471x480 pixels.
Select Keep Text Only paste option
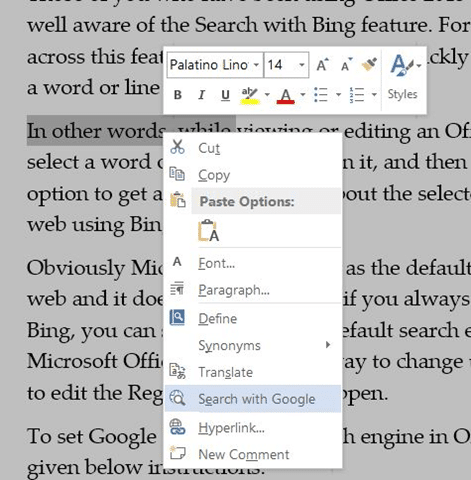click(209, 230)
